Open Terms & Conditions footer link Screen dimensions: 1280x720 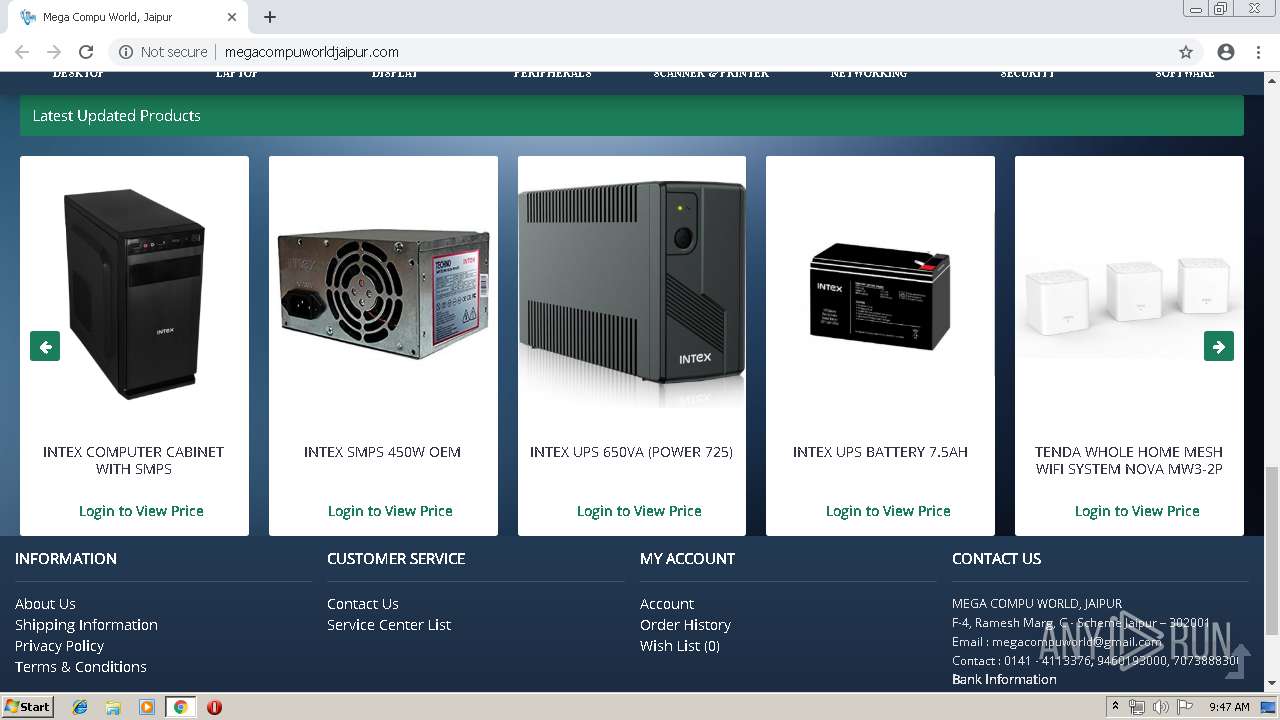point(81,667)
